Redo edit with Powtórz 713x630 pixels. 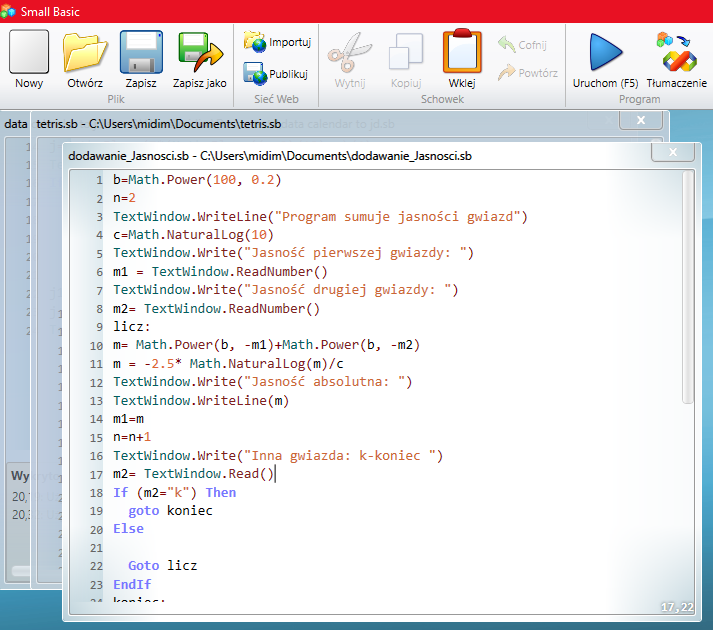527,73
